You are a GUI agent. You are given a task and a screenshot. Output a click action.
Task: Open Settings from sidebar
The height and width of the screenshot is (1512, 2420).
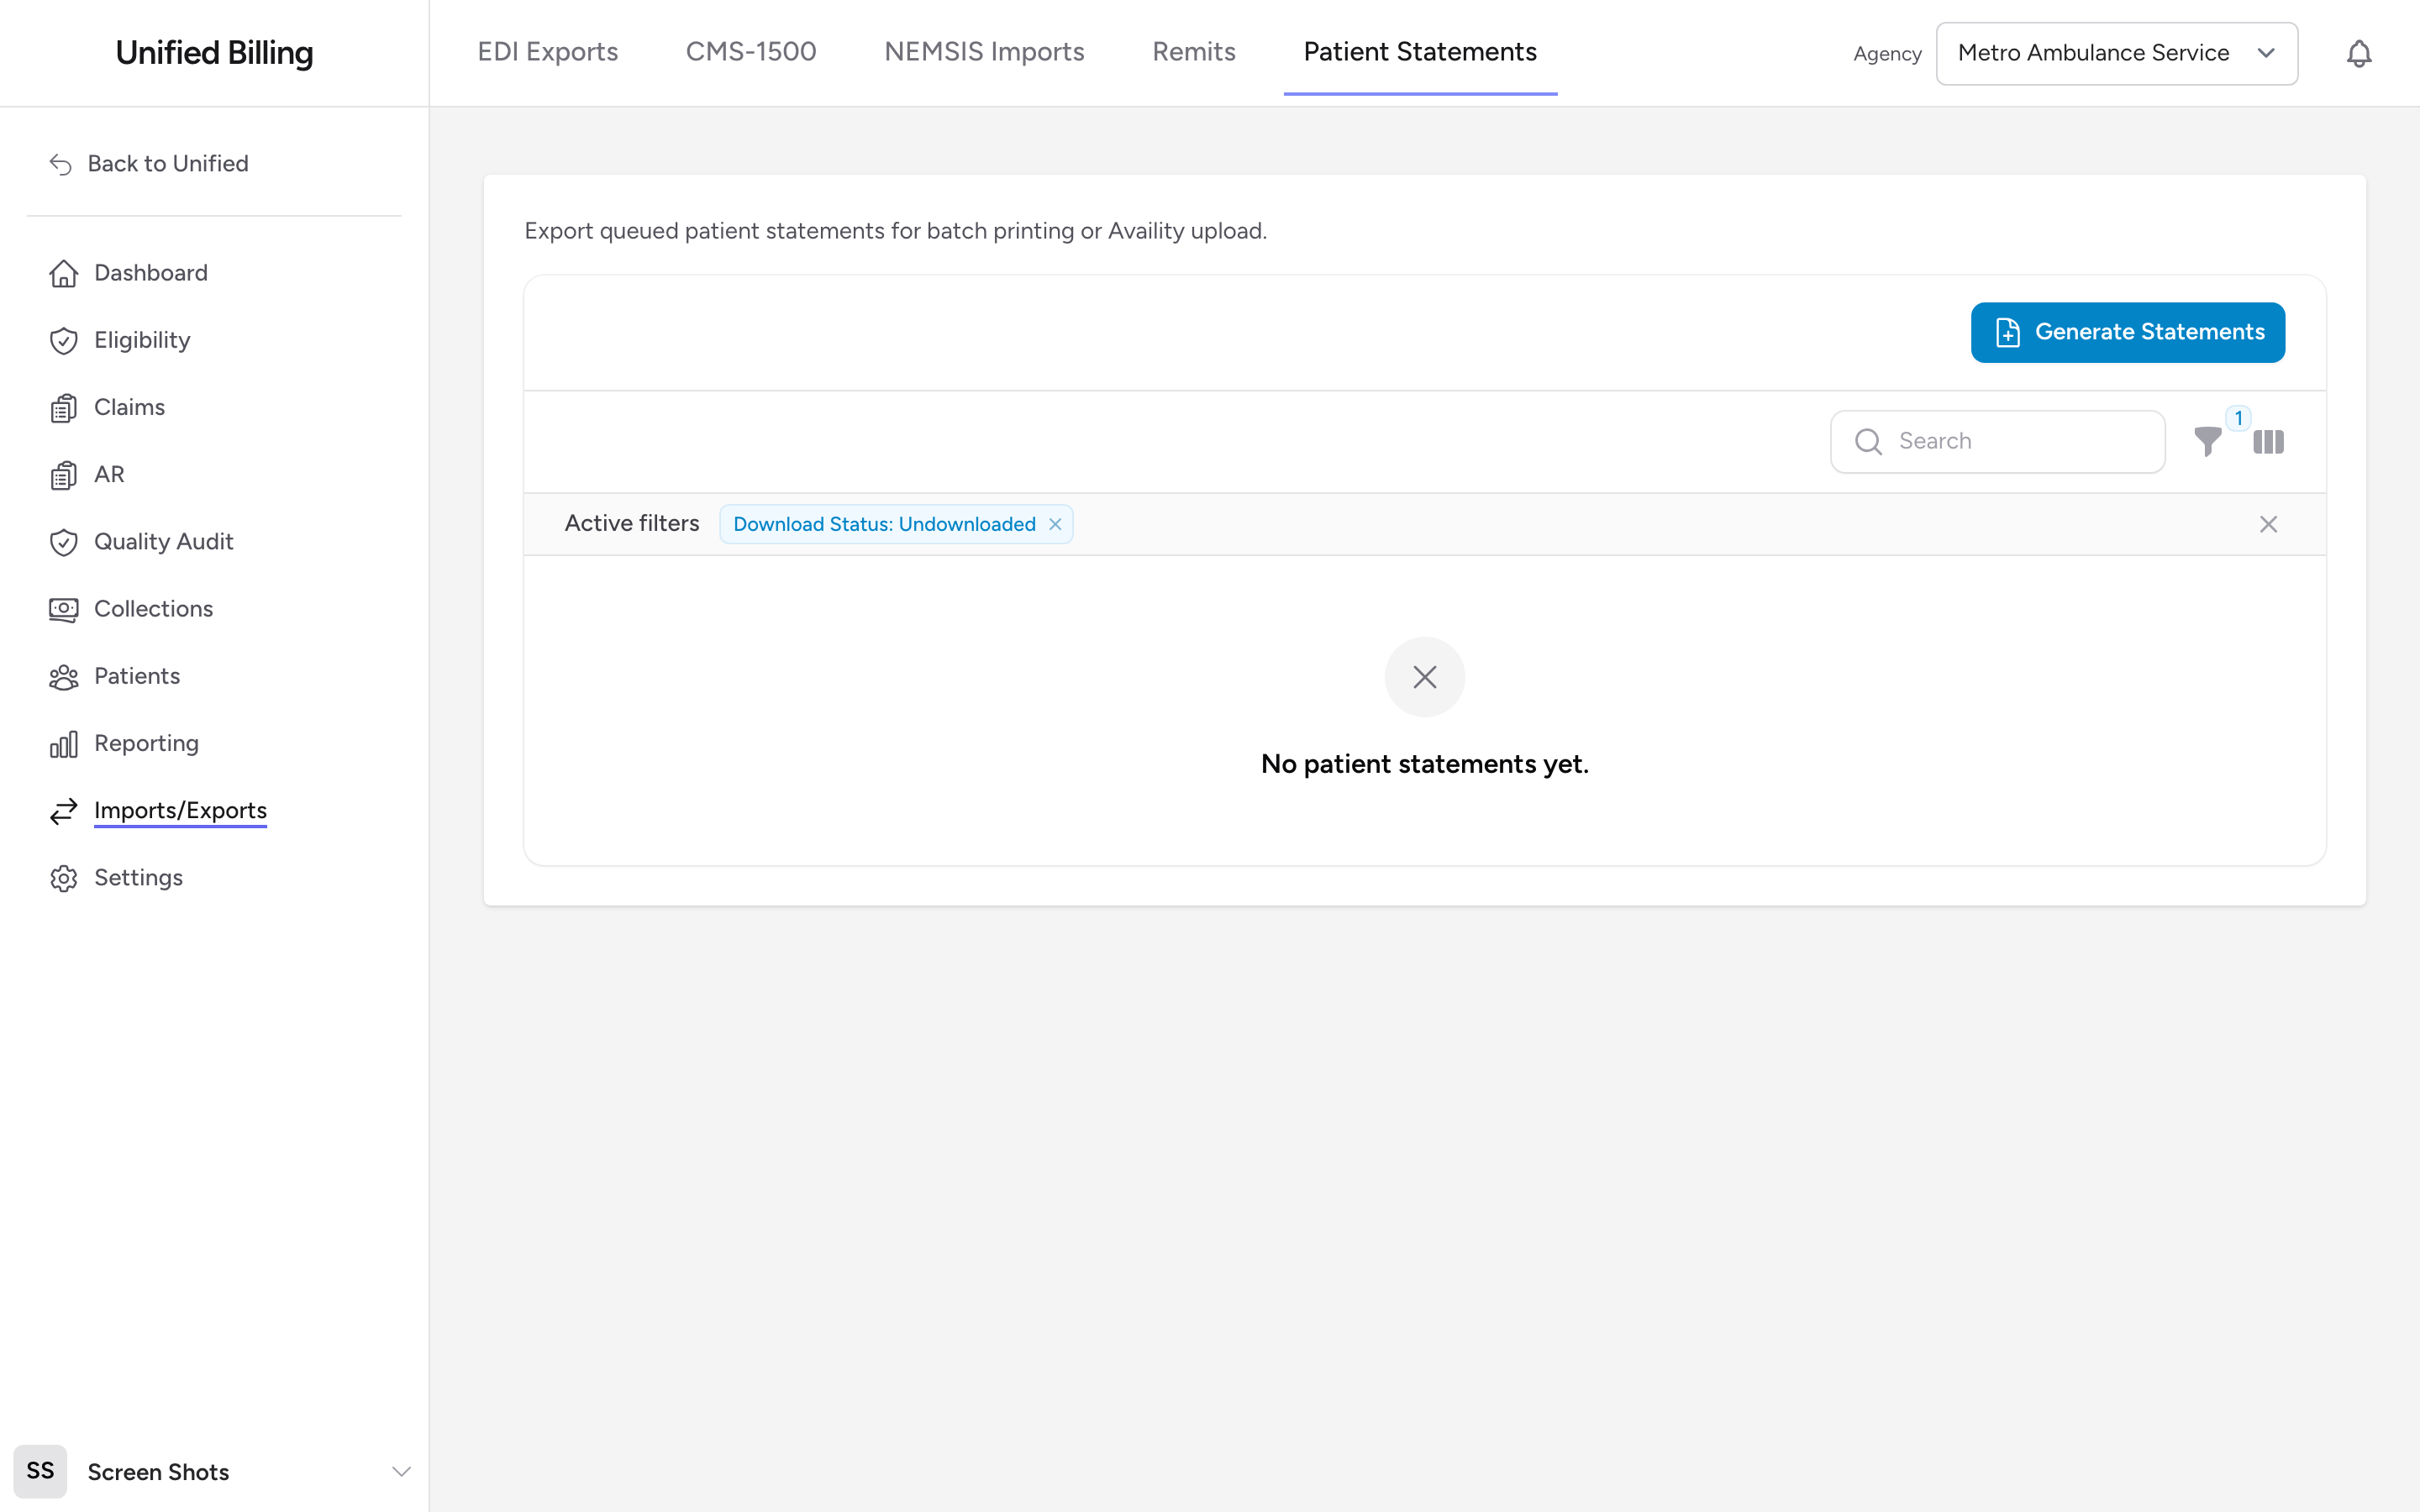coord(138,877)
